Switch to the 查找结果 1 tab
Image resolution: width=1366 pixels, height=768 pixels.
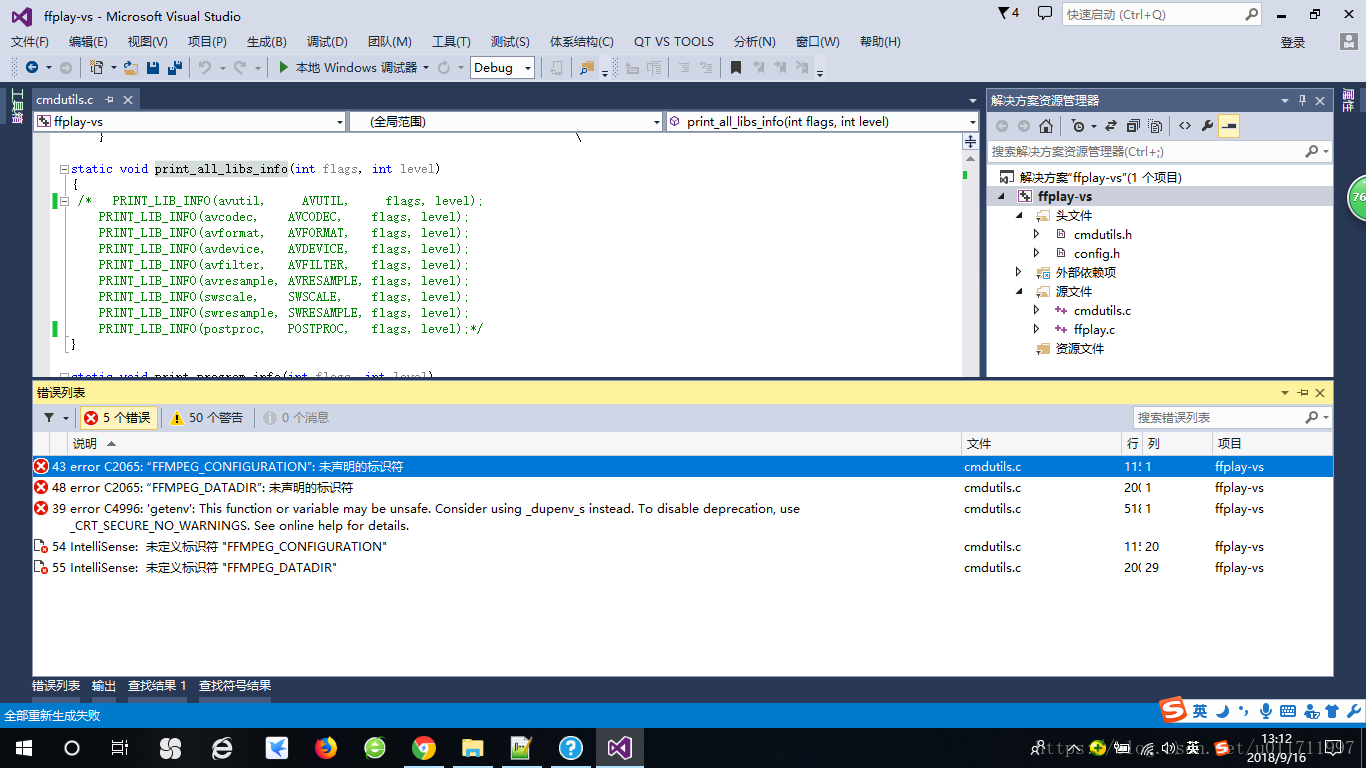point(157,686)
